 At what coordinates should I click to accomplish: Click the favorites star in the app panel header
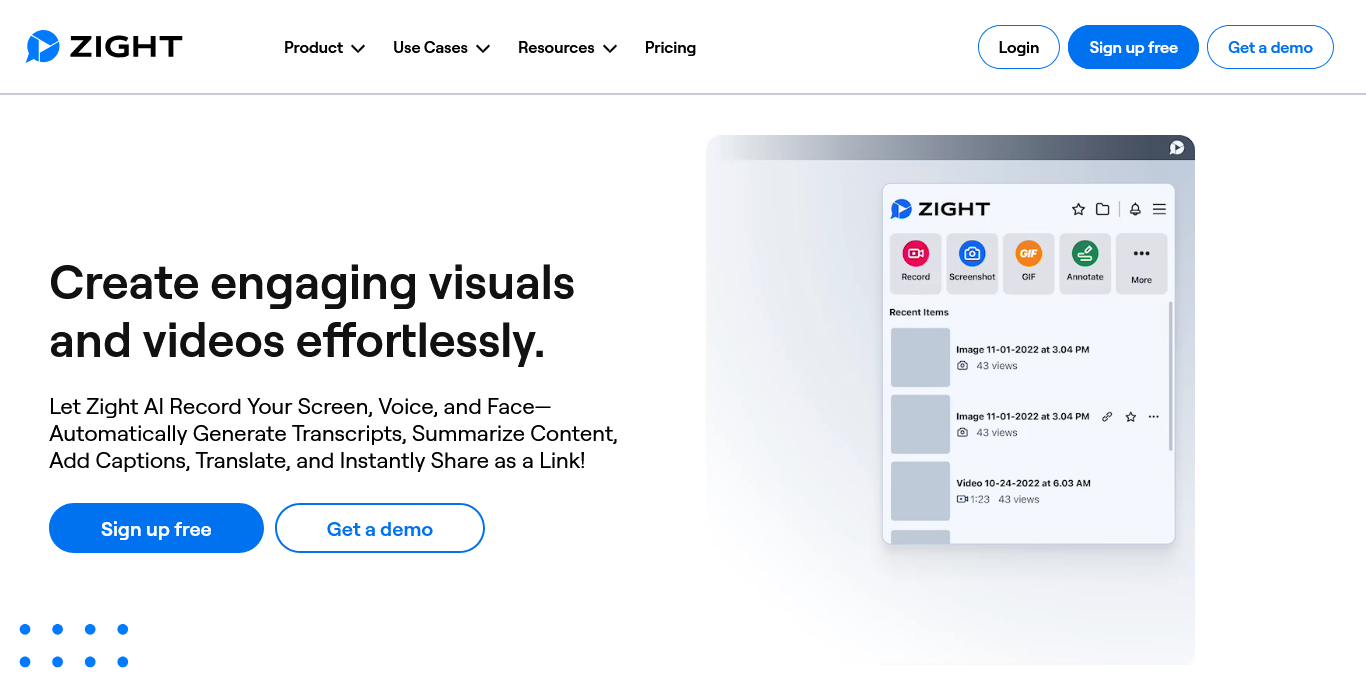coord(1078,209)
